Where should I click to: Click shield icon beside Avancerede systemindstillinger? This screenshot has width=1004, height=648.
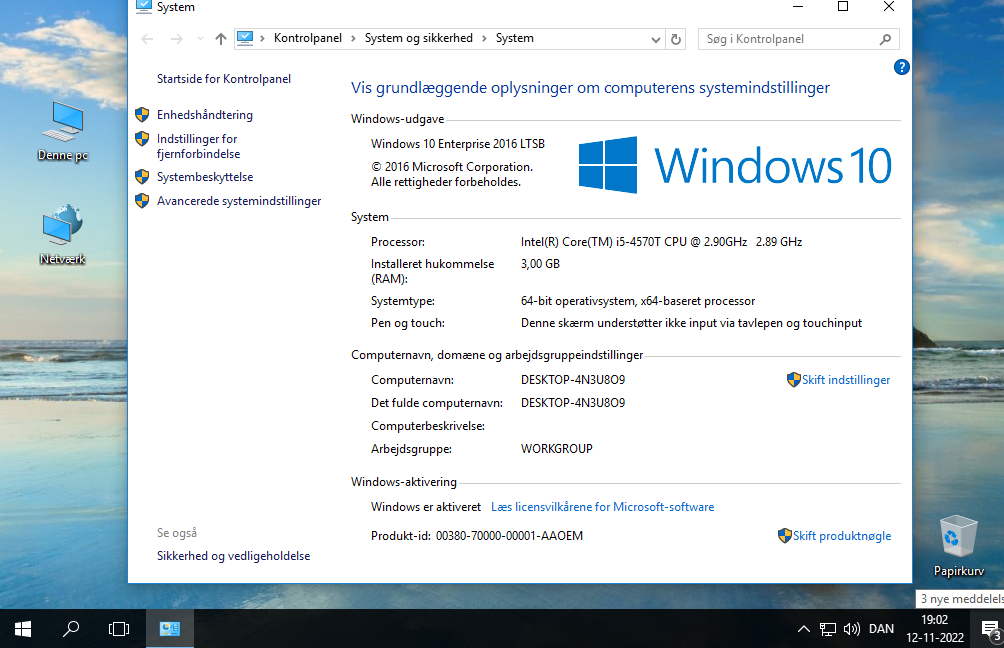point(142,200)
